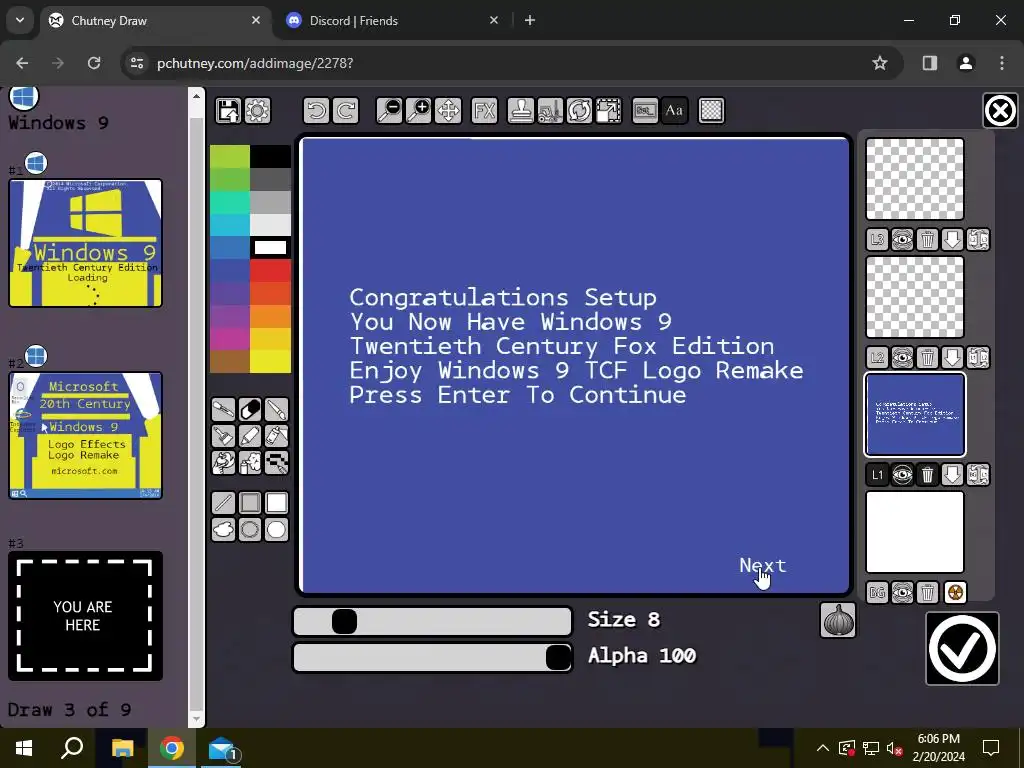Switch to the Discord | Friends tab
This screenshot has width=1024, height=768.
pyautogui.click(x=393, y=21)
